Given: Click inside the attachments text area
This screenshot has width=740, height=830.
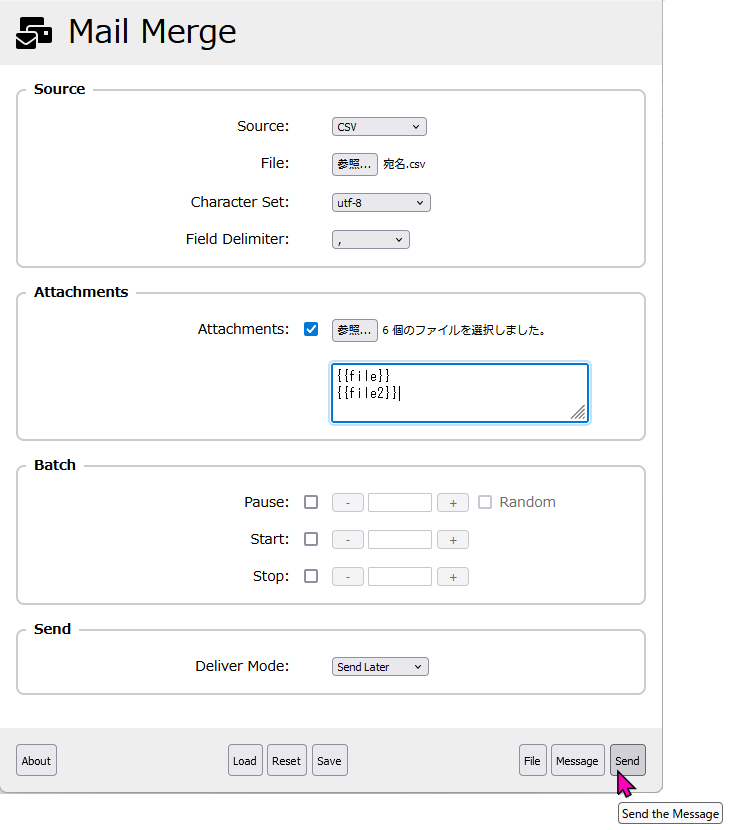Looking at the screenshot, I should [x=459, y=393].
